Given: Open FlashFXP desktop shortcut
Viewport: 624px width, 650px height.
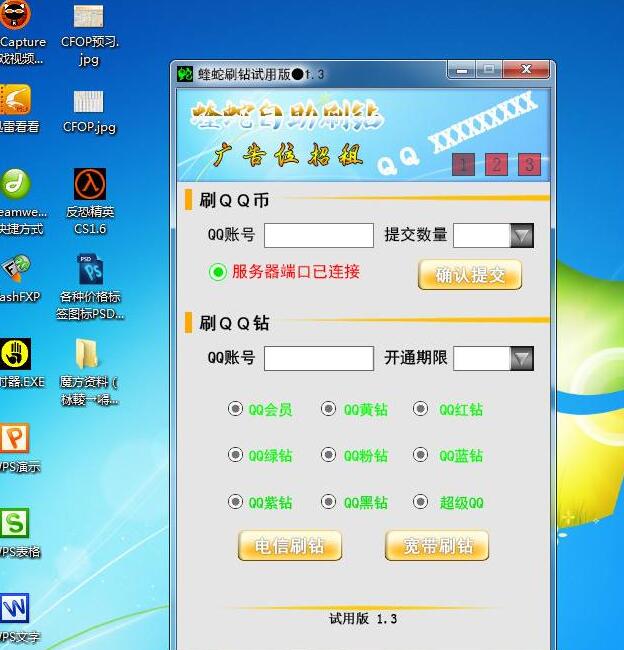Looking at the screenshot, I should click(16, 269).
